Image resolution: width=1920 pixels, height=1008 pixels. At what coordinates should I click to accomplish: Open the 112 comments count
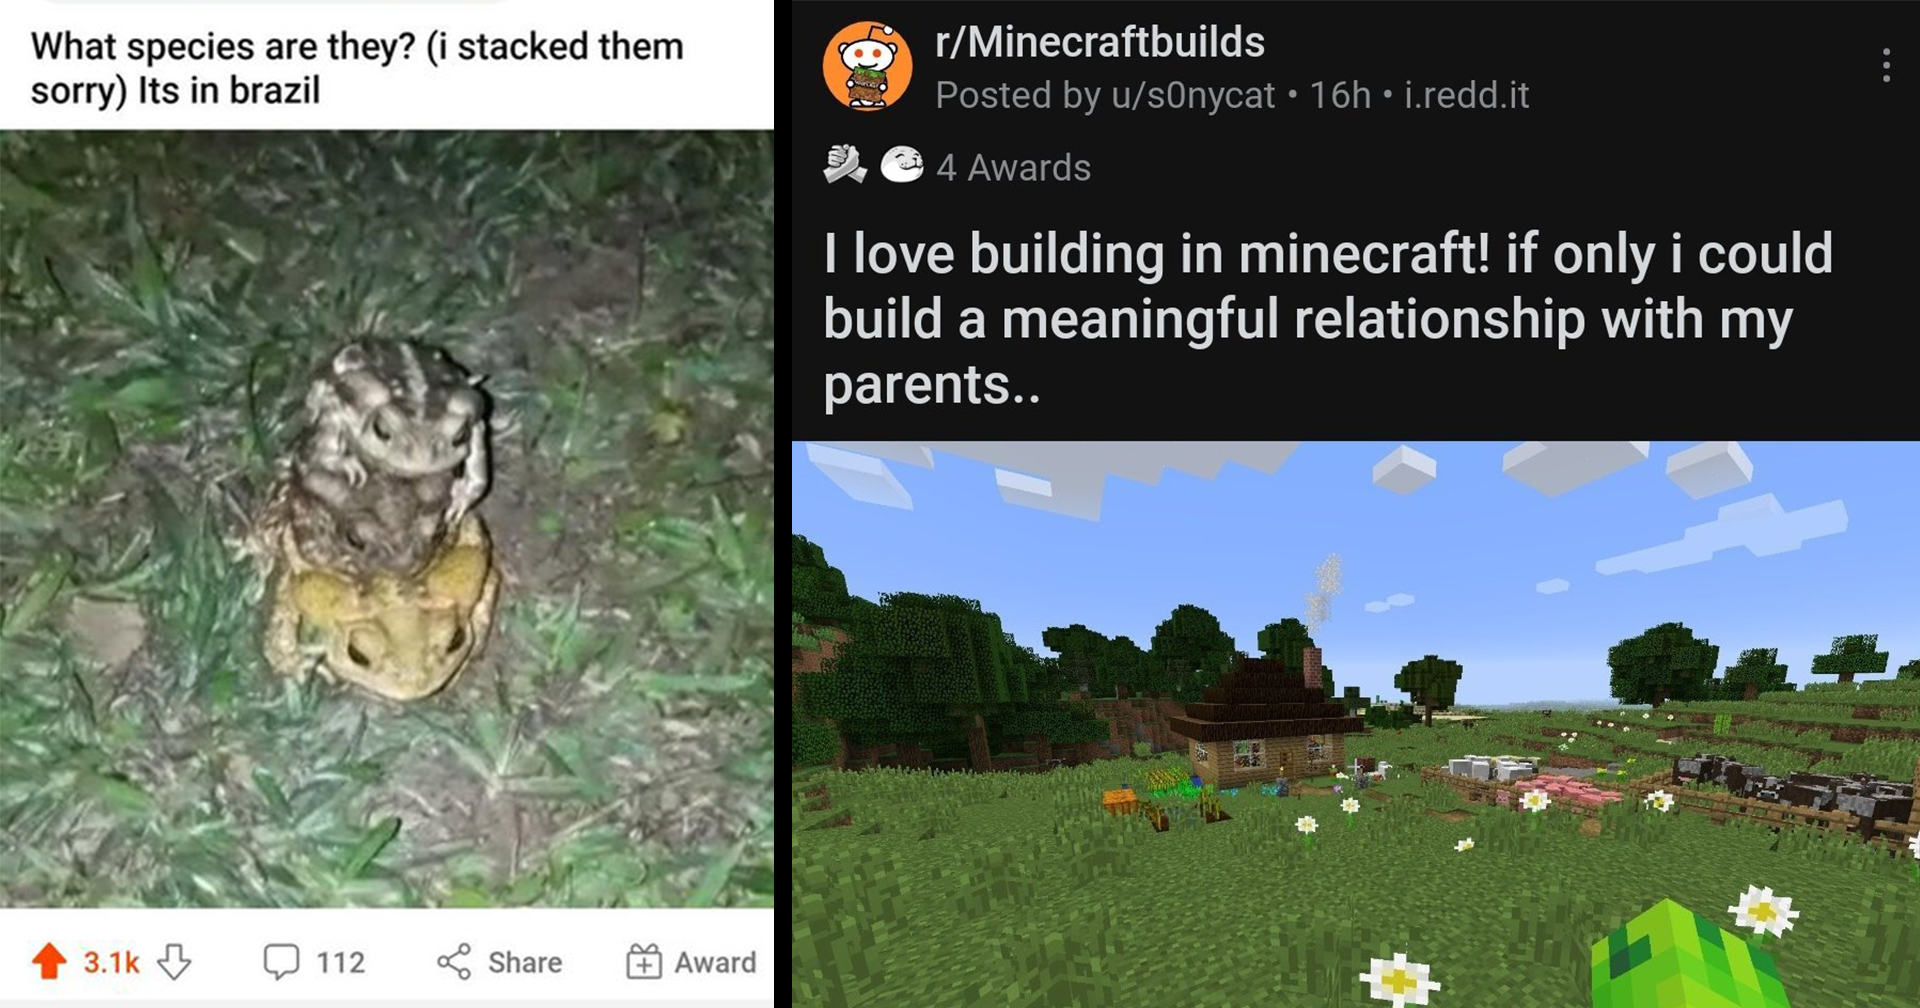pyautogui.click(x=340, y=962)
